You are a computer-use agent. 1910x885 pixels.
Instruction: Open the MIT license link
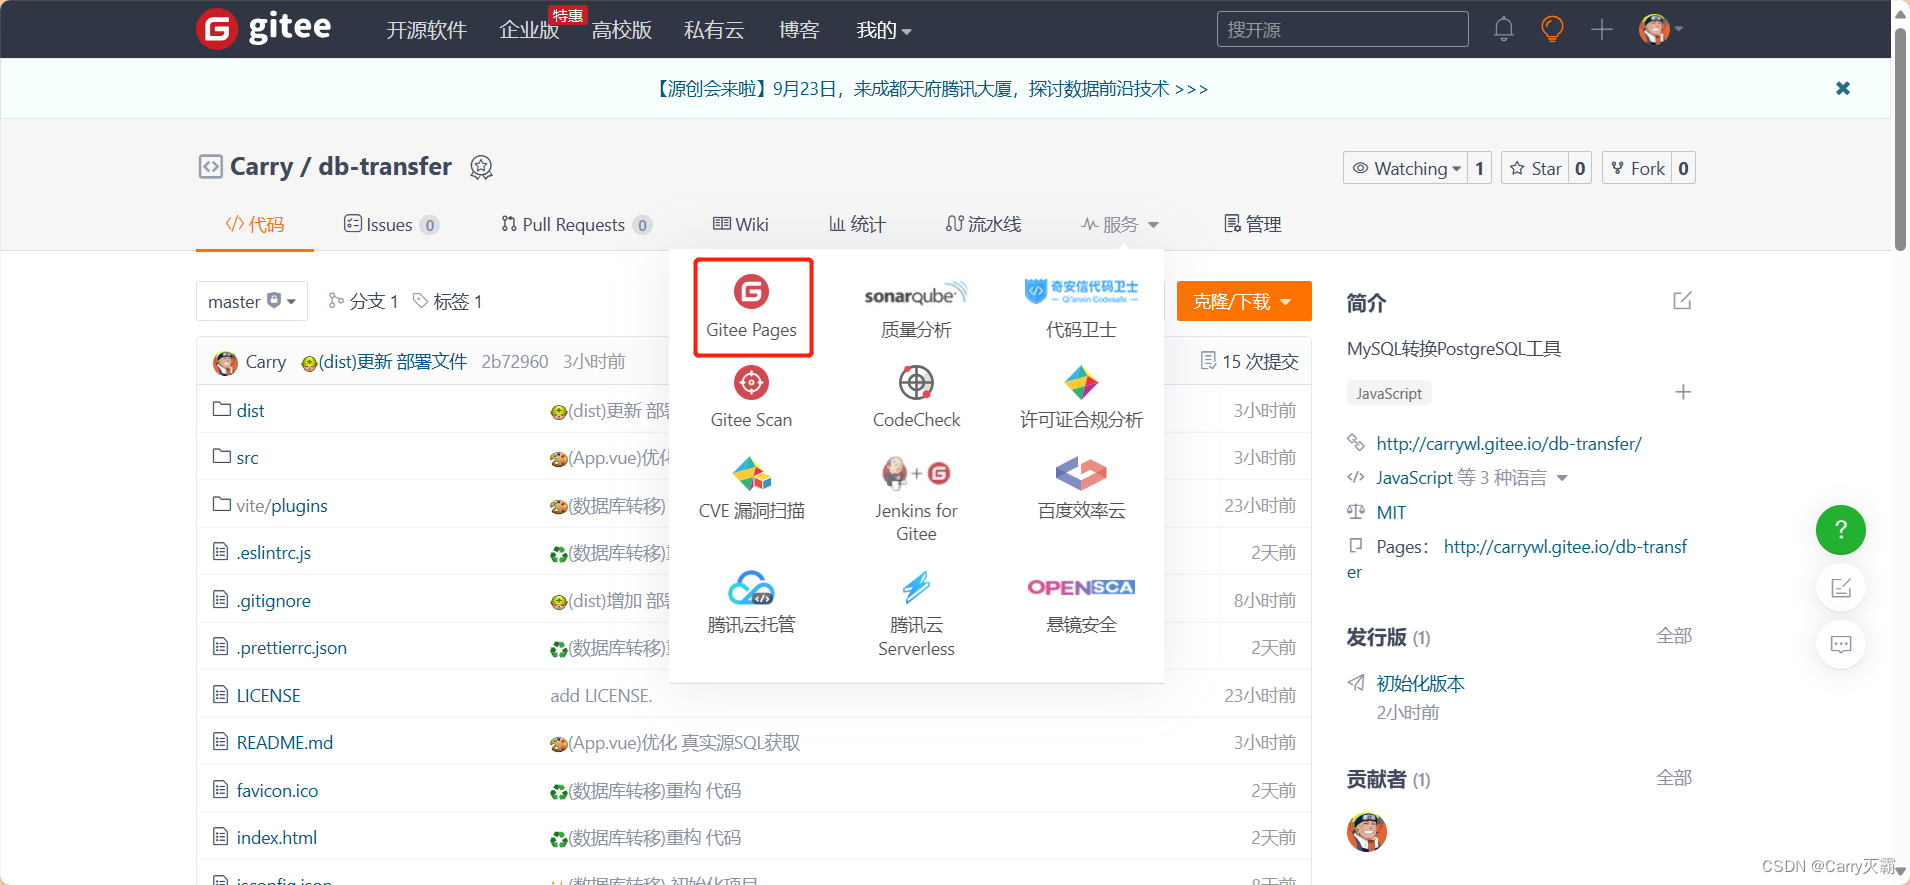(1391, 512)
